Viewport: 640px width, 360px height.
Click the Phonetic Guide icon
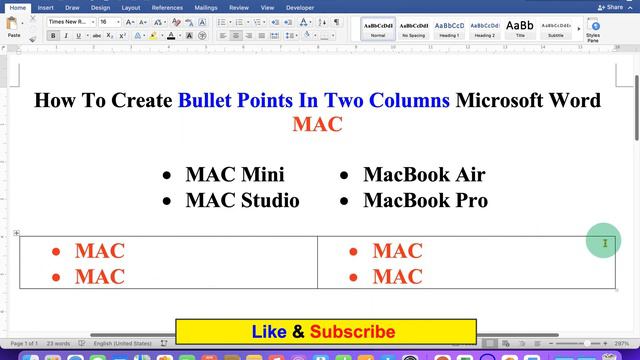(189, 22)
